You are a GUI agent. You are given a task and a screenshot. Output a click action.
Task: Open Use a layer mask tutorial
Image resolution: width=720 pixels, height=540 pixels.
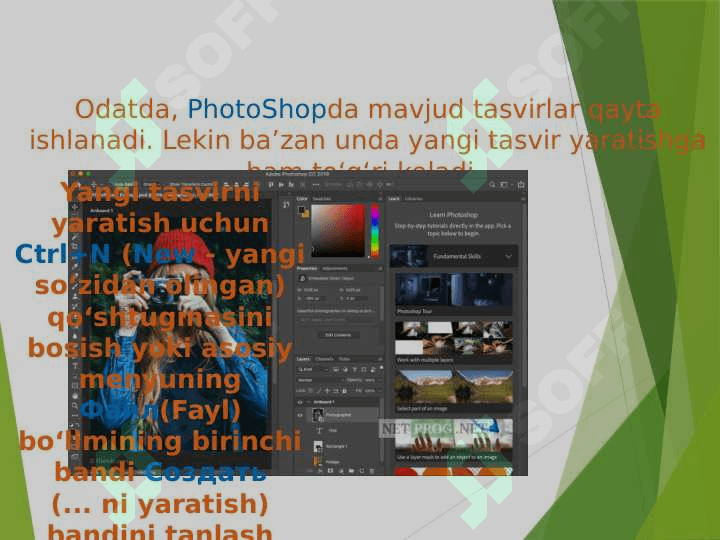pyautogui.click(x=453, y=440)
